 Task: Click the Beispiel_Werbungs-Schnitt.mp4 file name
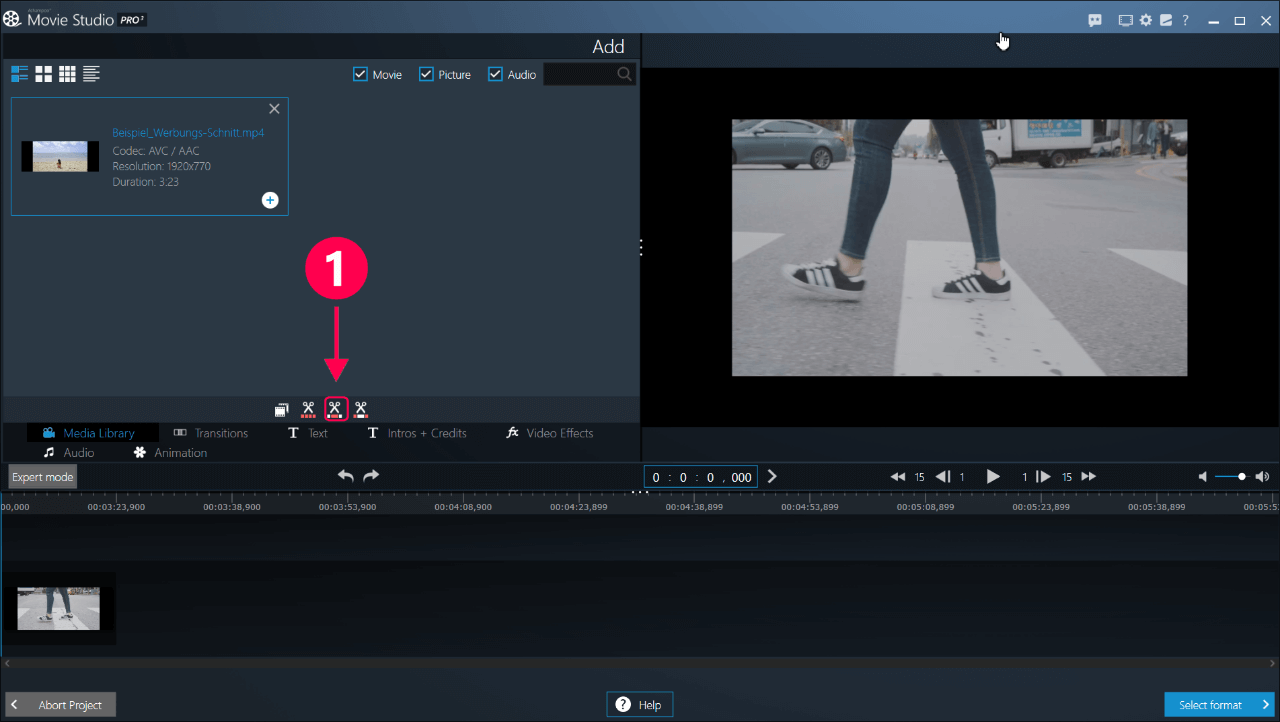point(188,132)
